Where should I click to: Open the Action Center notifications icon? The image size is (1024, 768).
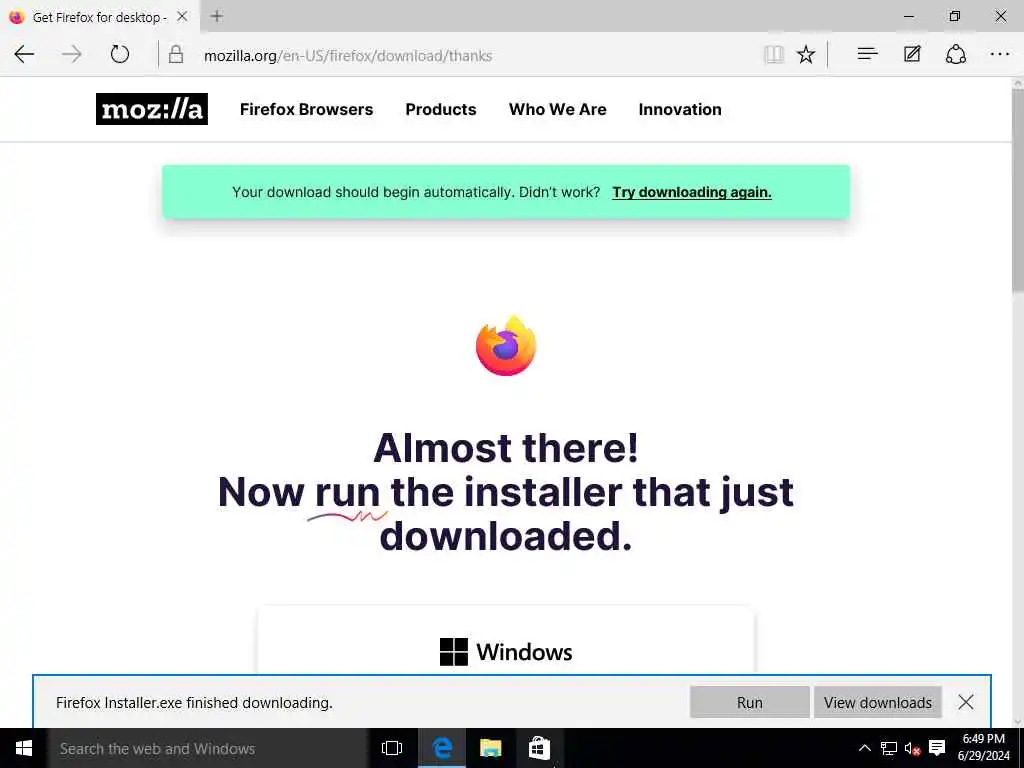point(937,748)
